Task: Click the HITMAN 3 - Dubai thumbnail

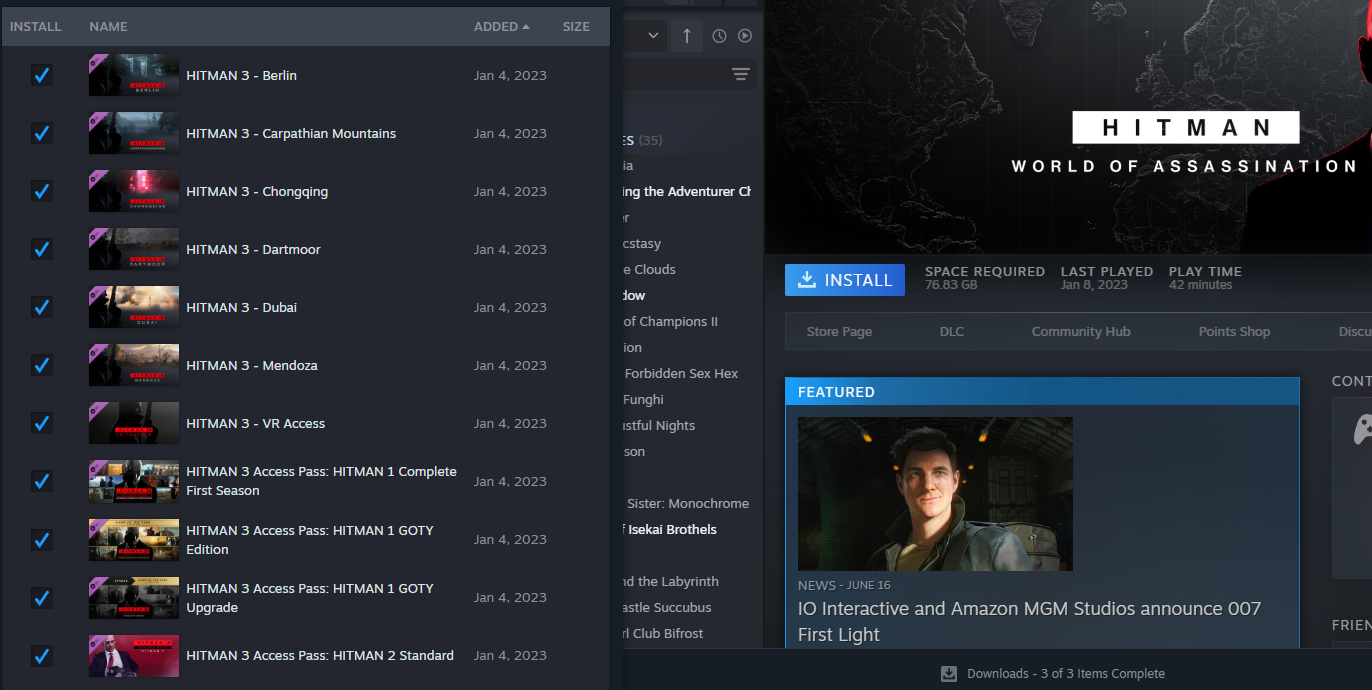Action: tap(134, 307)
